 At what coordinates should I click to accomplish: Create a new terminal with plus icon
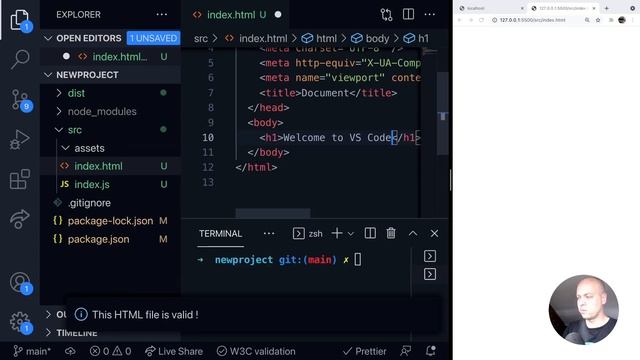tap(337, 233)
